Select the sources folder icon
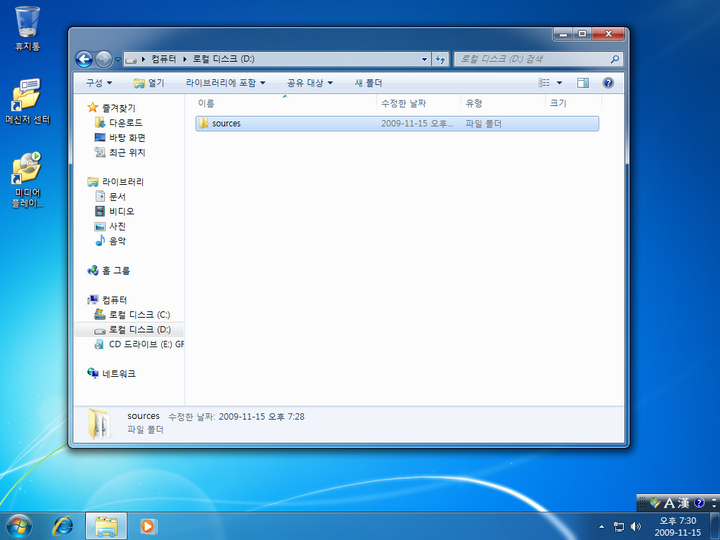 pyautogui.click(x=203, y=123)
